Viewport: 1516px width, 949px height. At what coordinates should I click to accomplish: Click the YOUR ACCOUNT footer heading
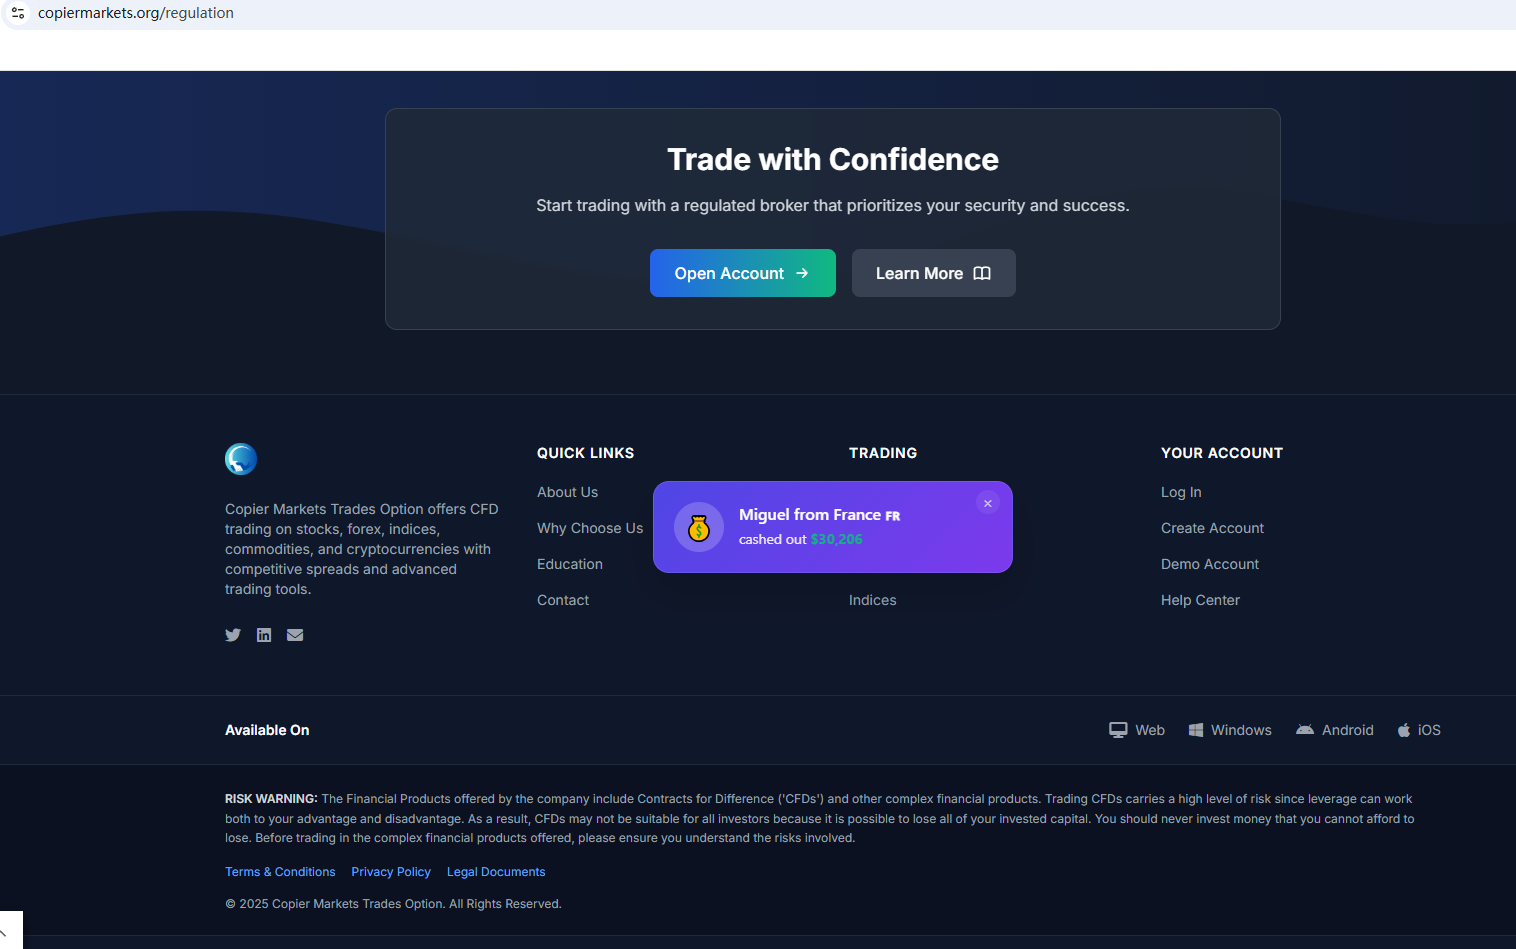[1222, 453]
